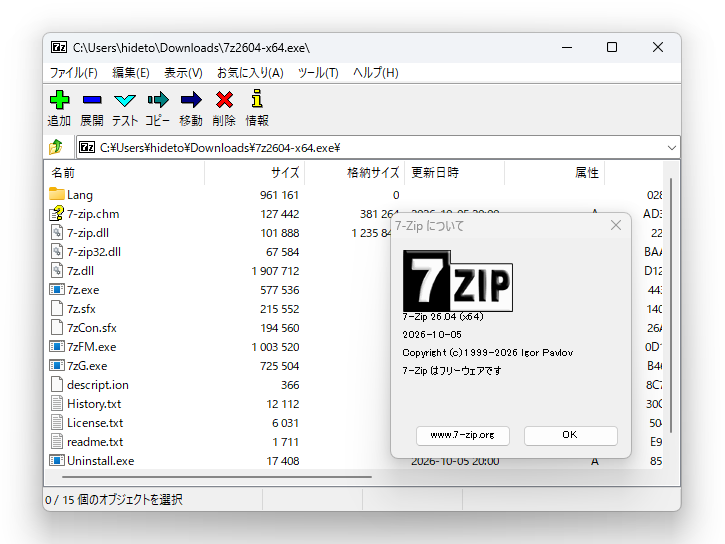Sort by the 格納サイズ column header
The height and width of the screenshot is (544, 725).
pos(355,173)
